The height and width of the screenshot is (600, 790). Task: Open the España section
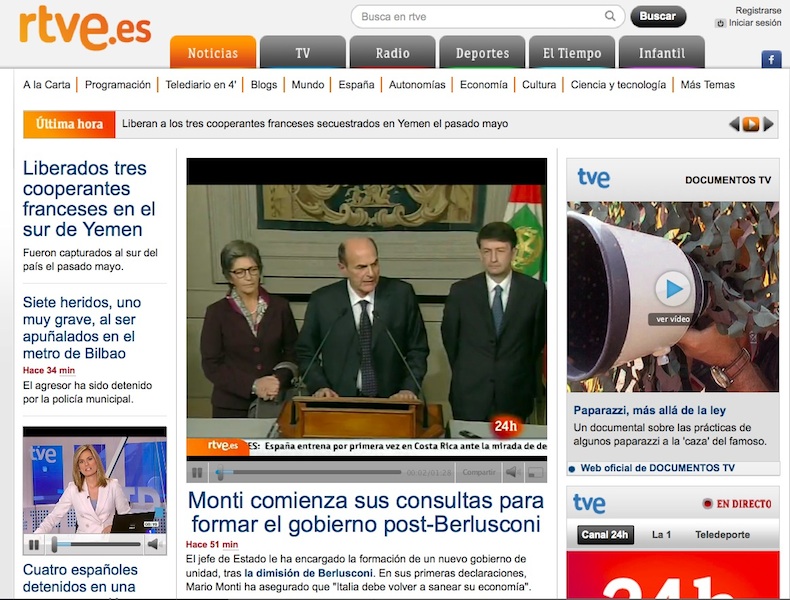(356, 85)
